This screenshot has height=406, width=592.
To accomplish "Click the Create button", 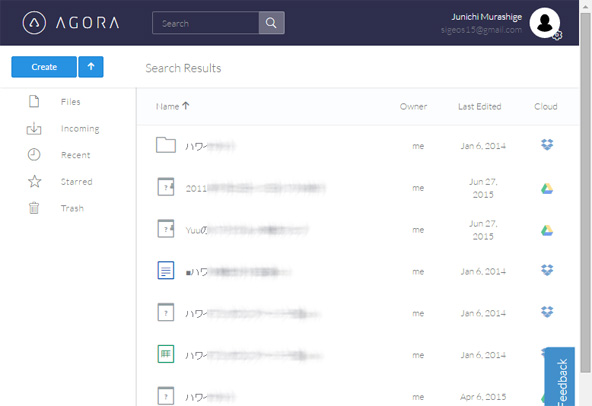I will pyautogui.click(x=44, y=67).
